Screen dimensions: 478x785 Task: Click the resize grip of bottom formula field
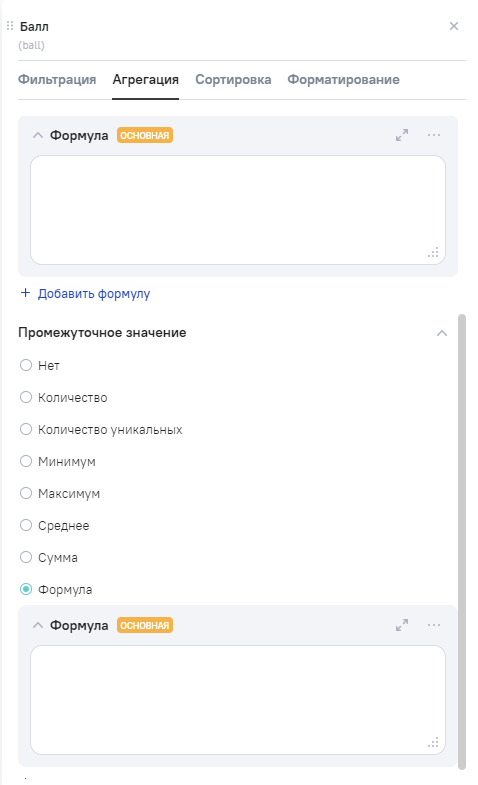pyautogui.click(x=433, y=743)
